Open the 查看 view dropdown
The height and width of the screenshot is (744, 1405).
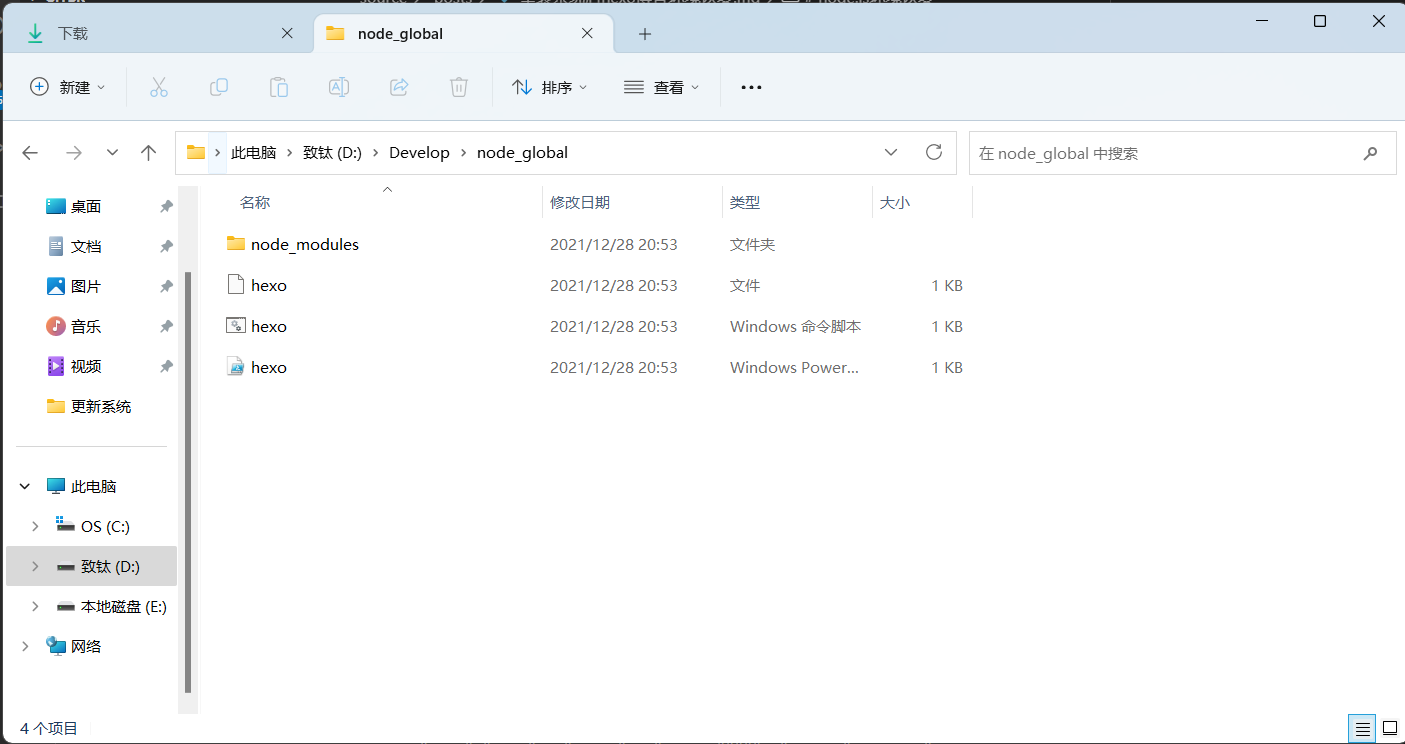(x=661, y=87)
